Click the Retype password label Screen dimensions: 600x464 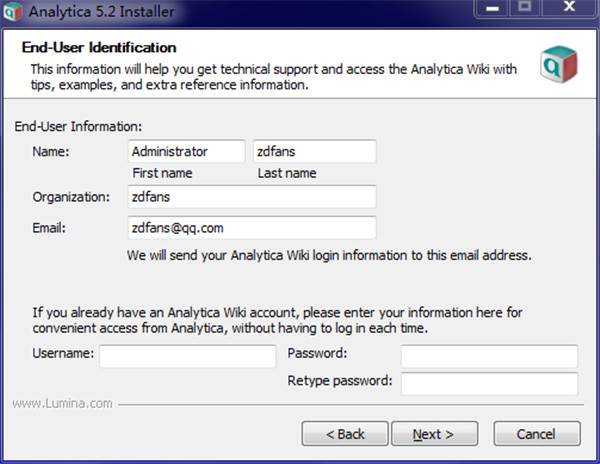click(339, 382)
